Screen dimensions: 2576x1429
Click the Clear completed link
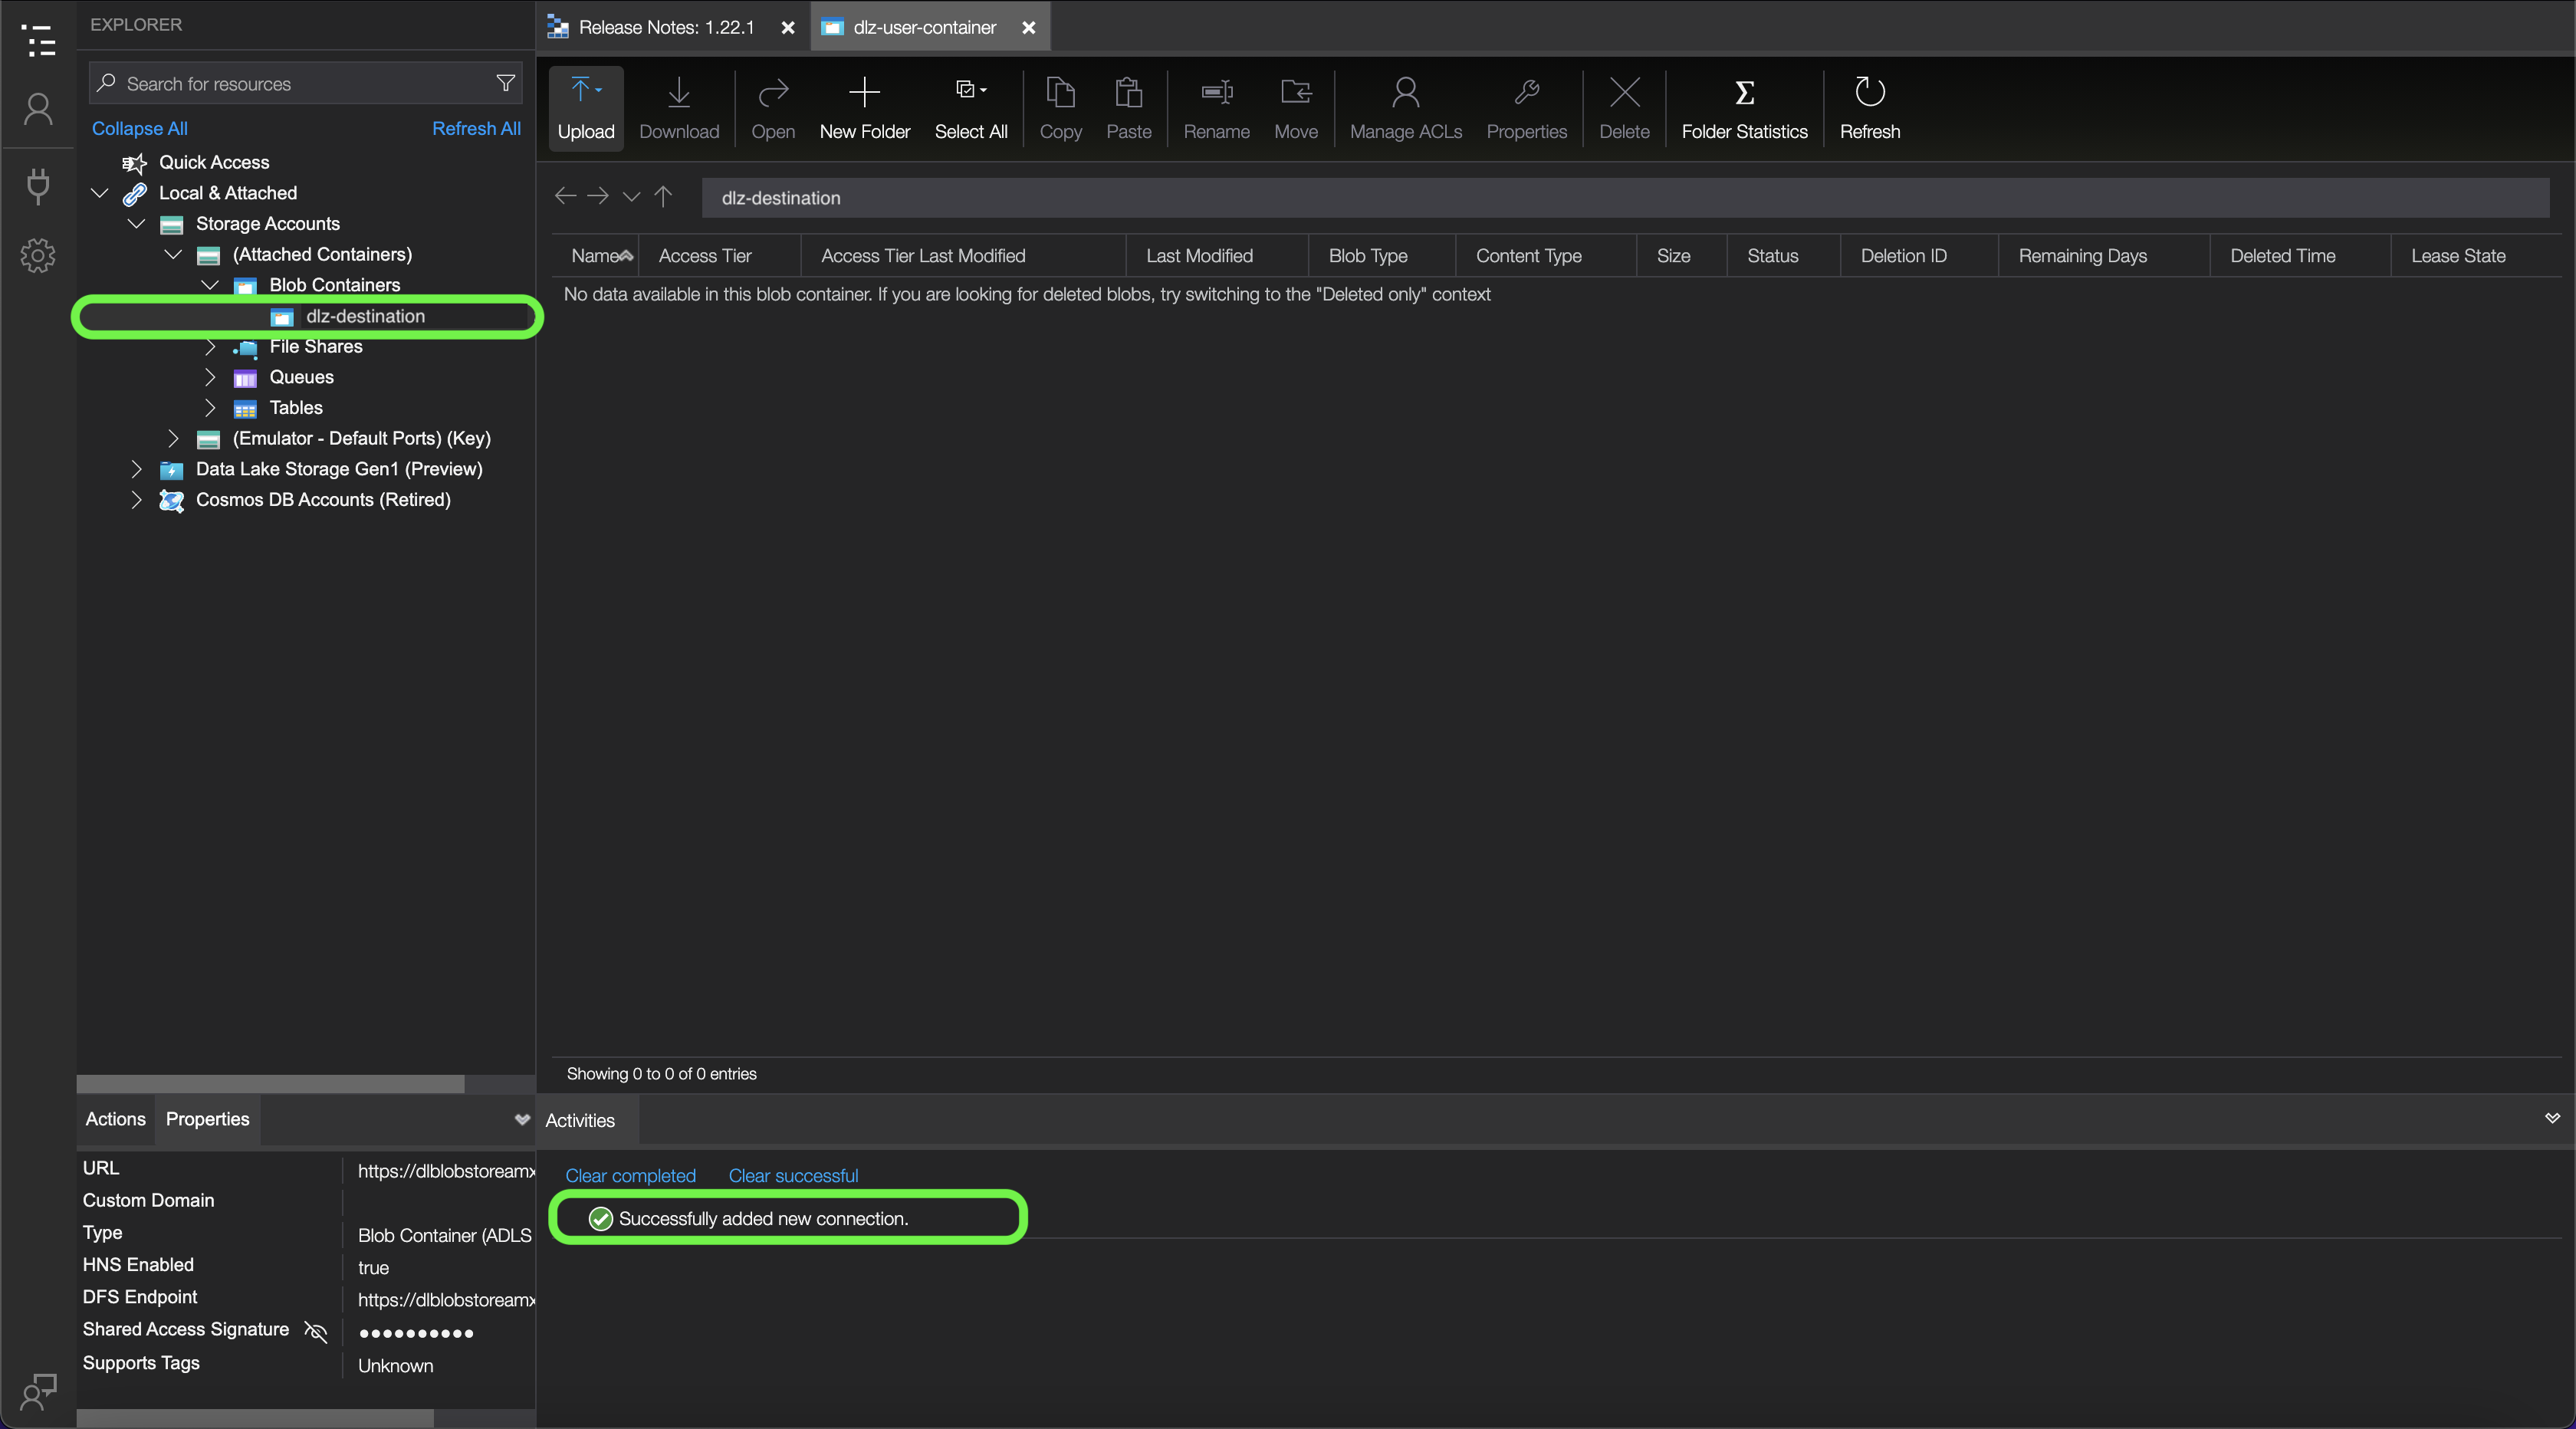(630, 1175)
